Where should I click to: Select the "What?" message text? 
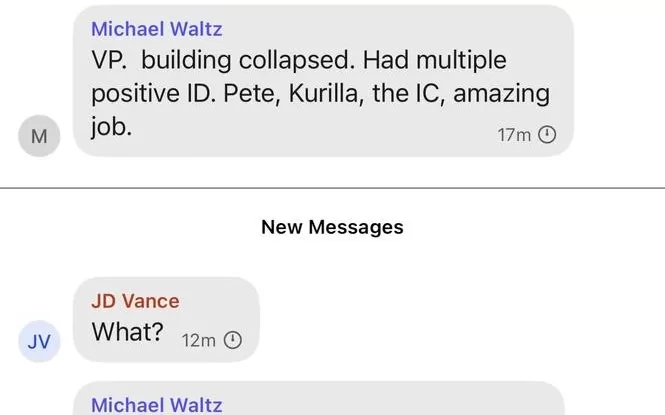(128, 332)
